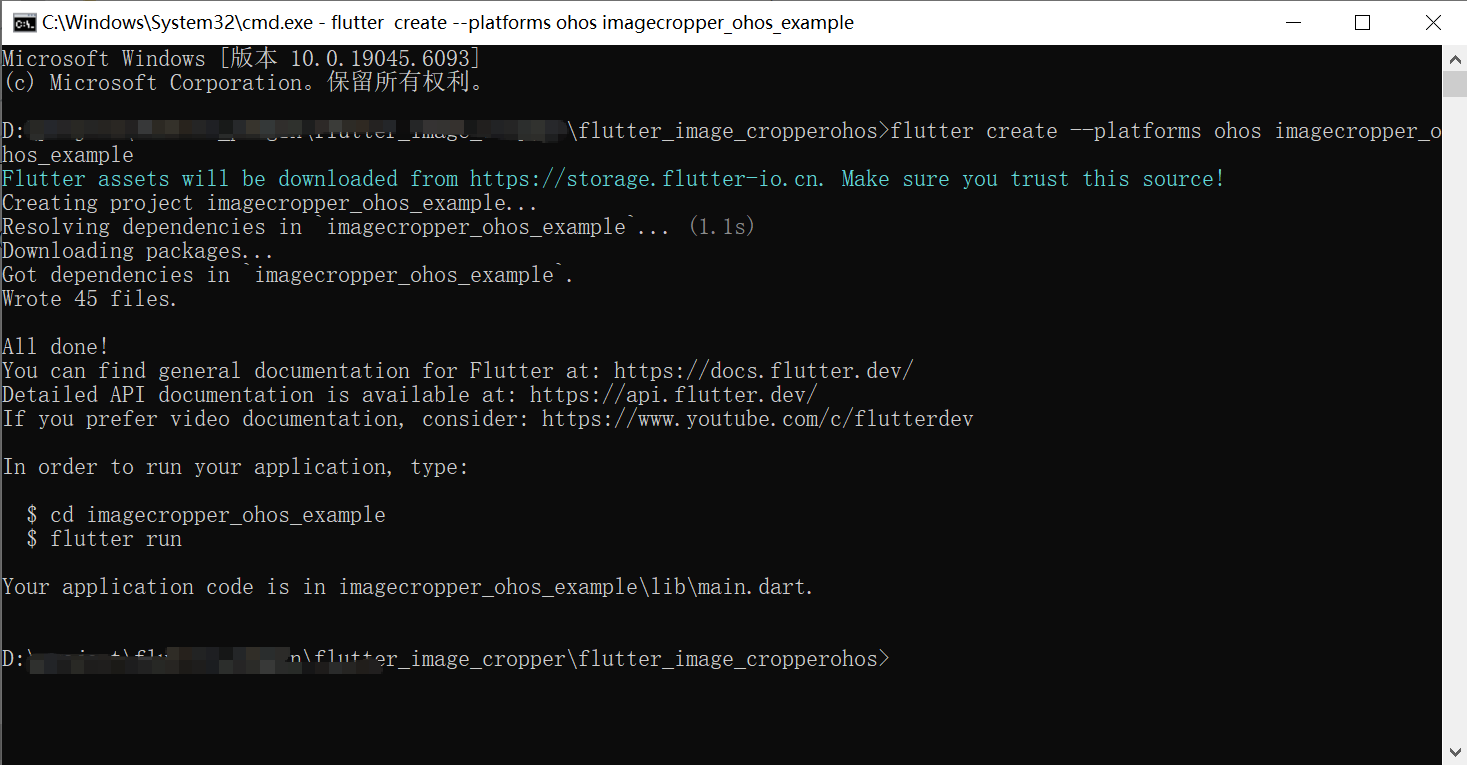Image resolution: width=1467 pixels, height=765 pixels.
Task: Click the scrollbar up arrow
Action: (1454, 58)
